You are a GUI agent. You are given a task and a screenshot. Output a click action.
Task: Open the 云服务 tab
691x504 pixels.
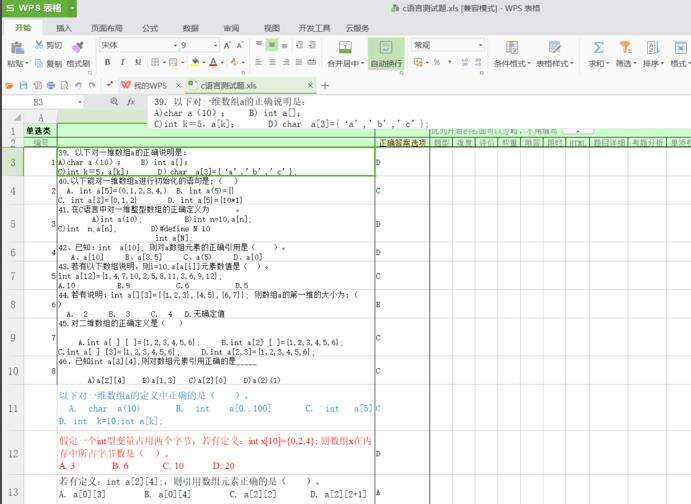coord(357,28)
